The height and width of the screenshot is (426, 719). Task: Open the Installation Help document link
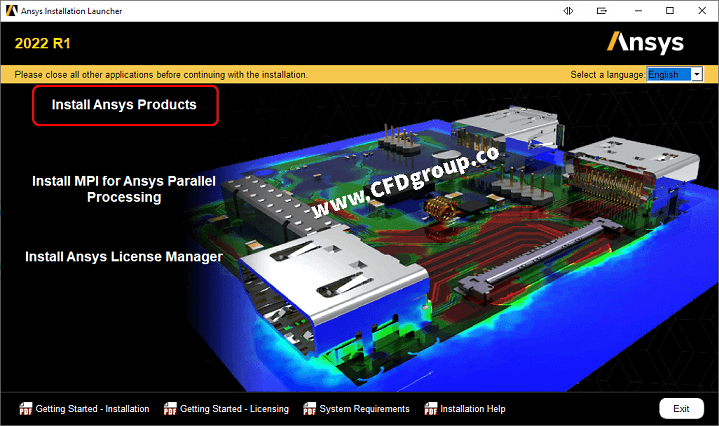click(x=473, y=409)
